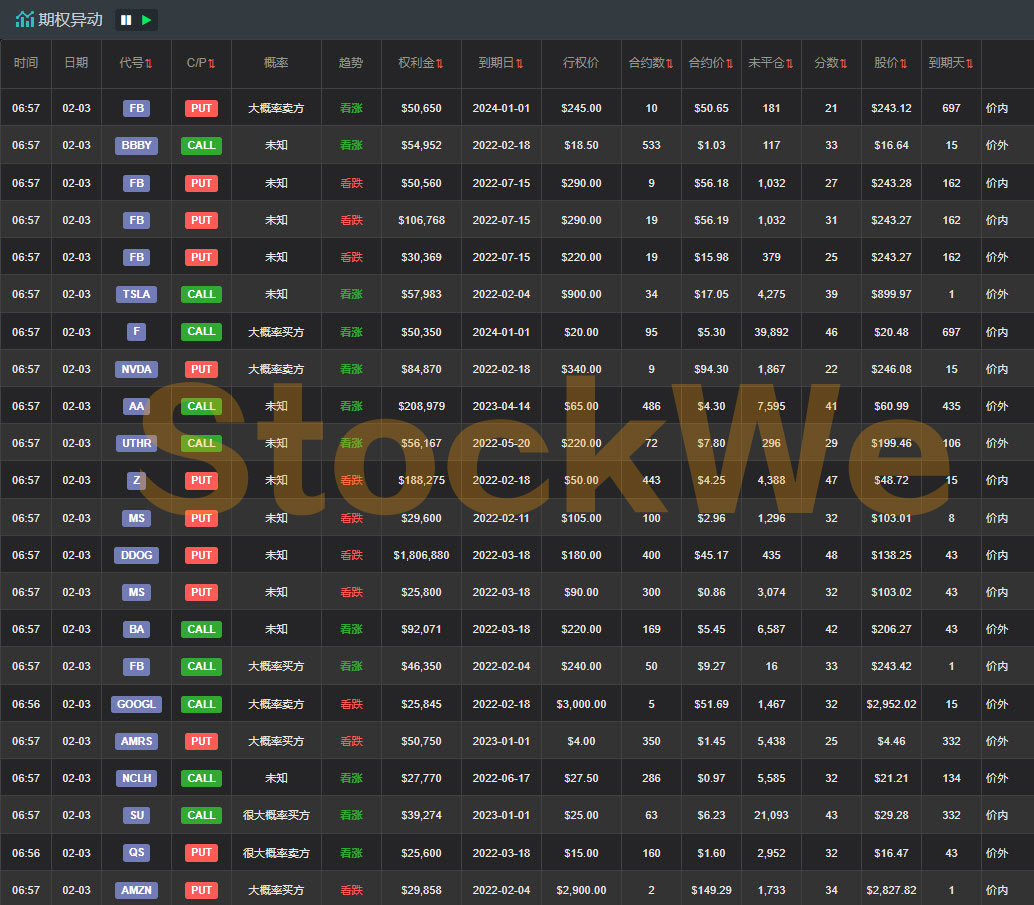Click the 期权异动 chart logo icon
Viewport: 1034px width, 905px height.
pos(24,19)
